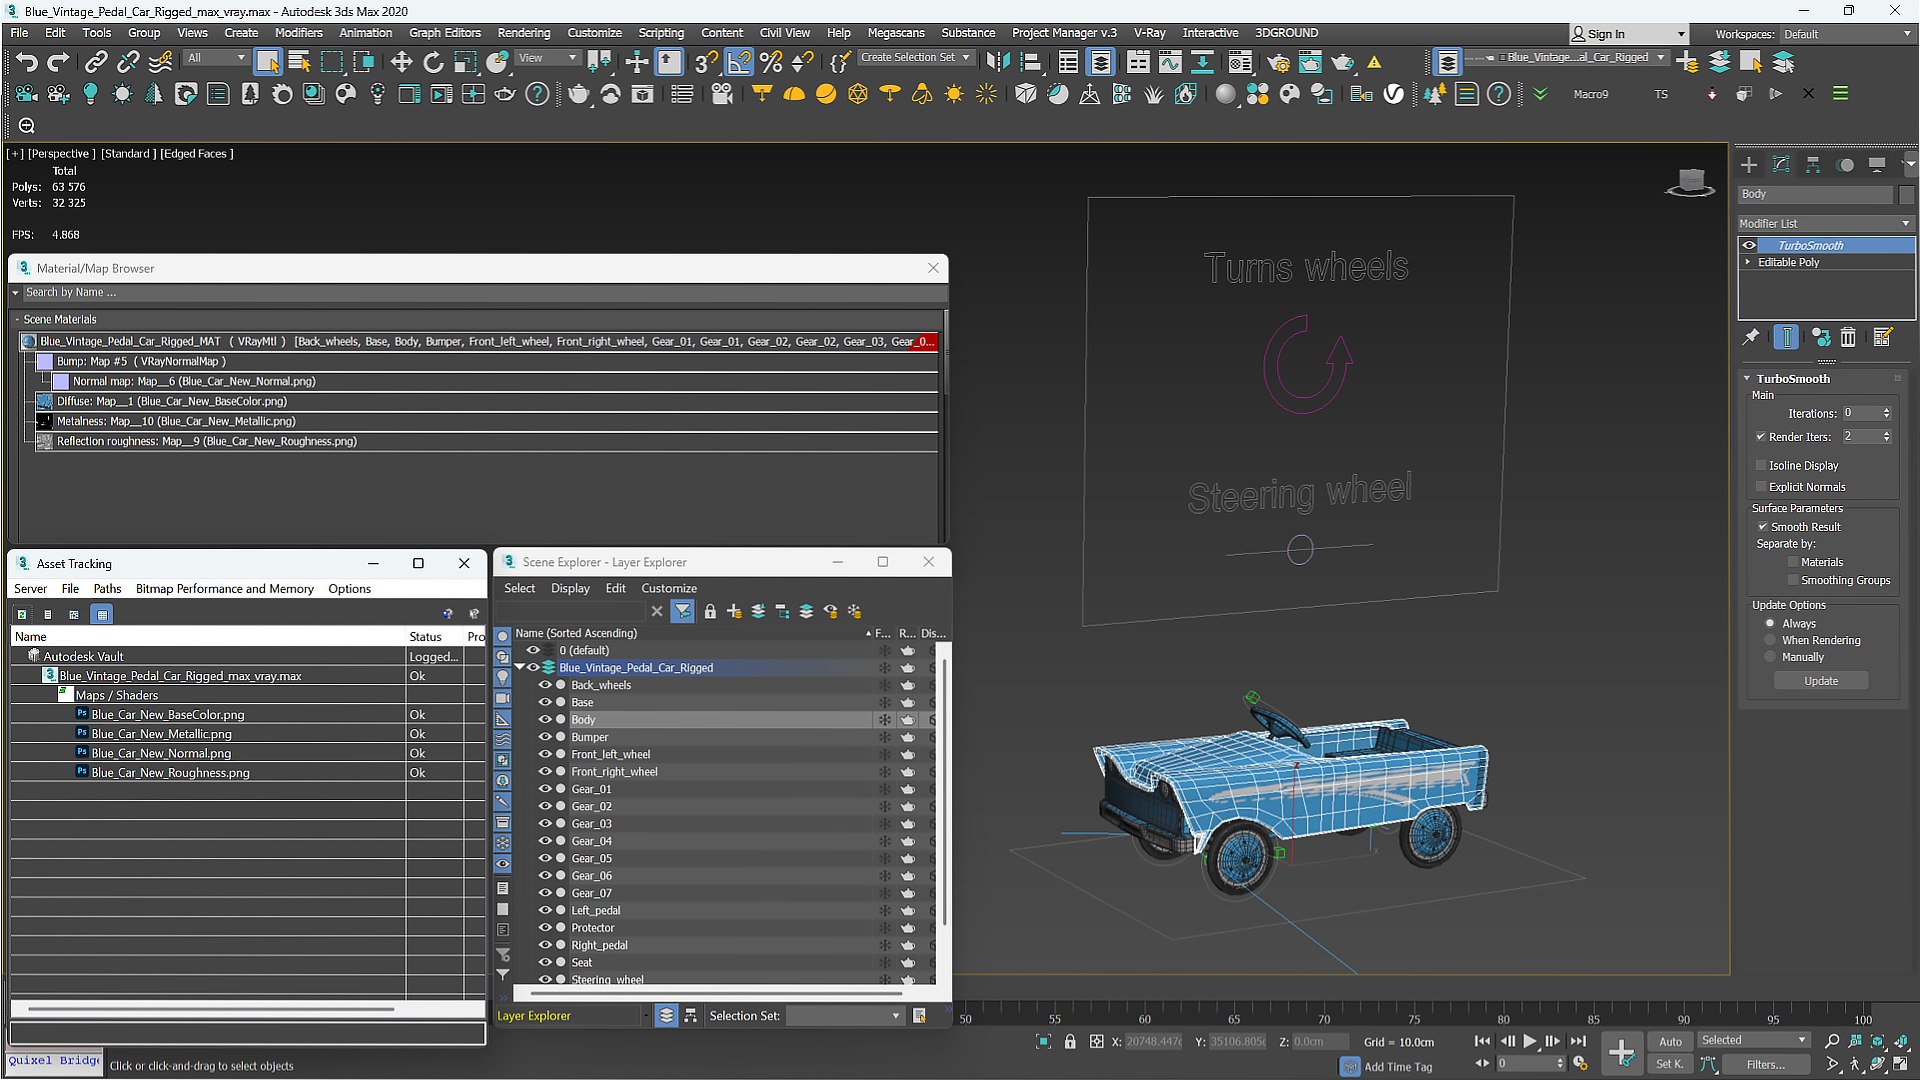Activate the Select Object tool

click(x=267, y=62)
